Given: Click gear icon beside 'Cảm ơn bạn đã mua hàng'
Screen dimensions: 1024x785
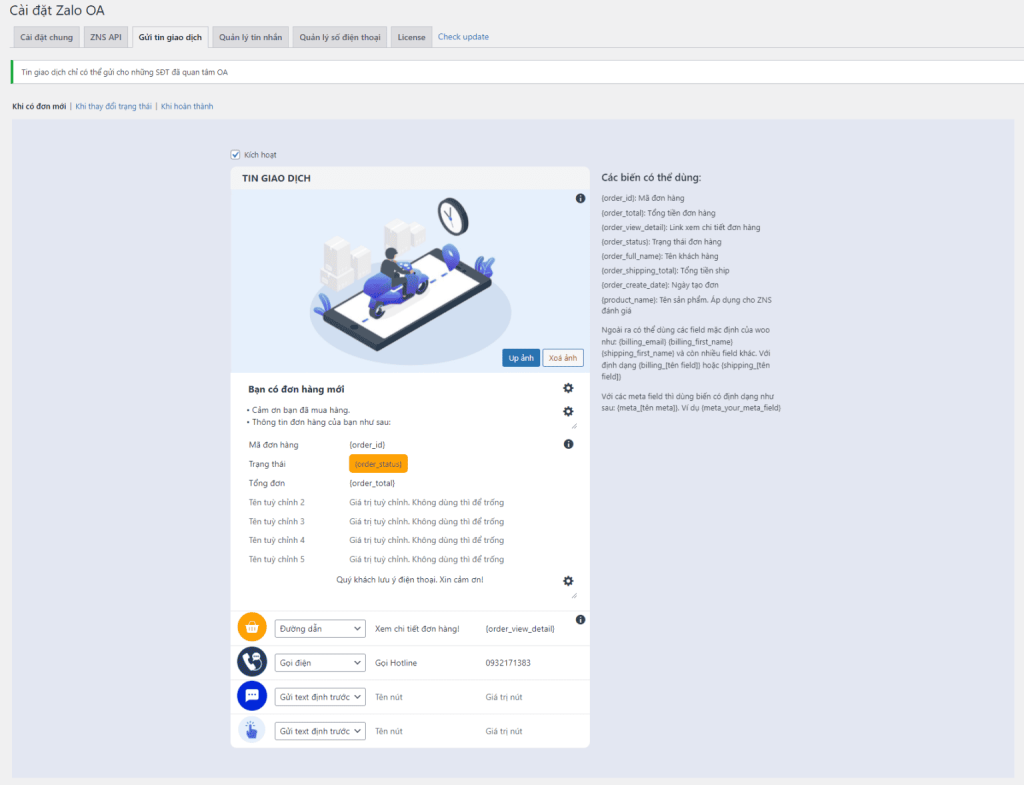Looking at the screenshot, I should coord(568,411).
